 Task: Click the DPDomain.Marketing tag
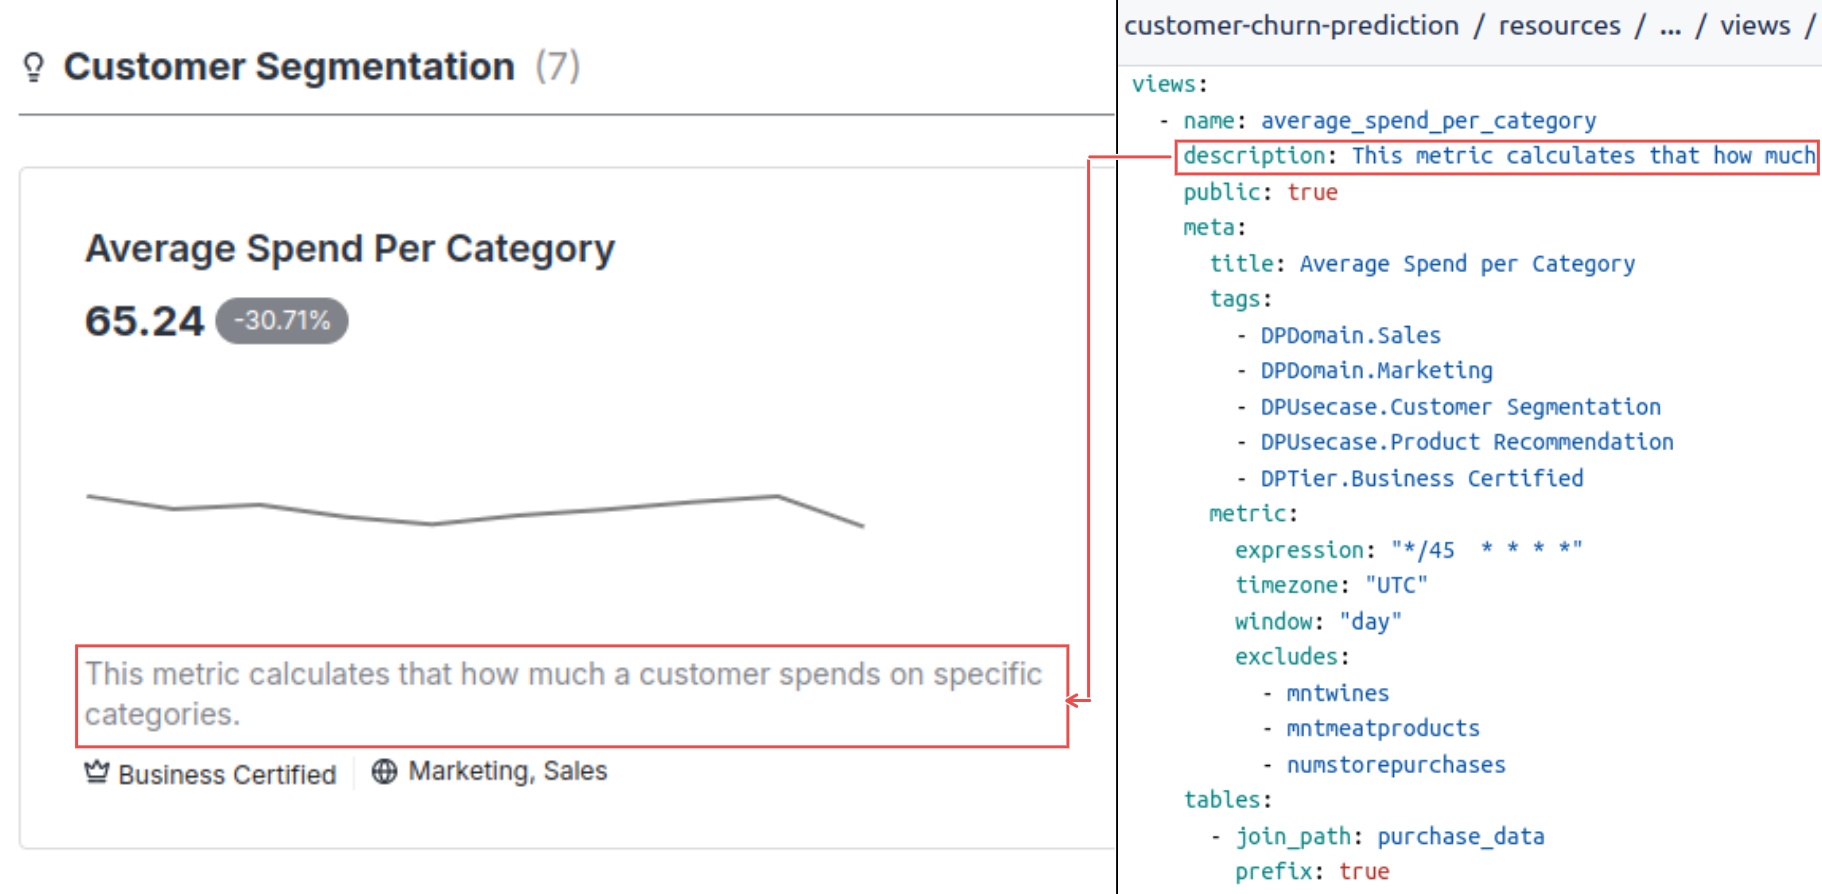(x=1376, y=371)
